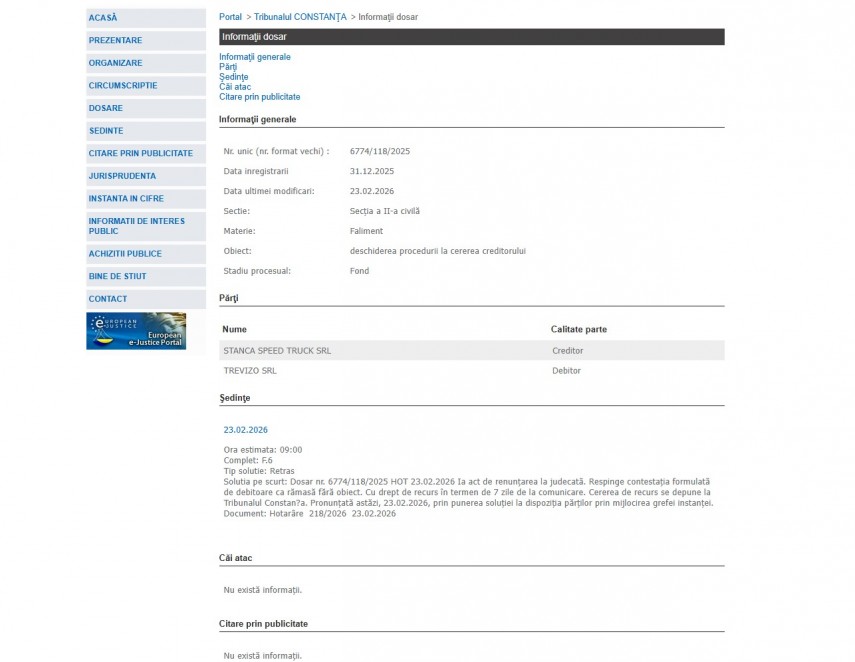
Task: Navigate to SEDINTE in the sidebar
Action: (x=106, y=131)
